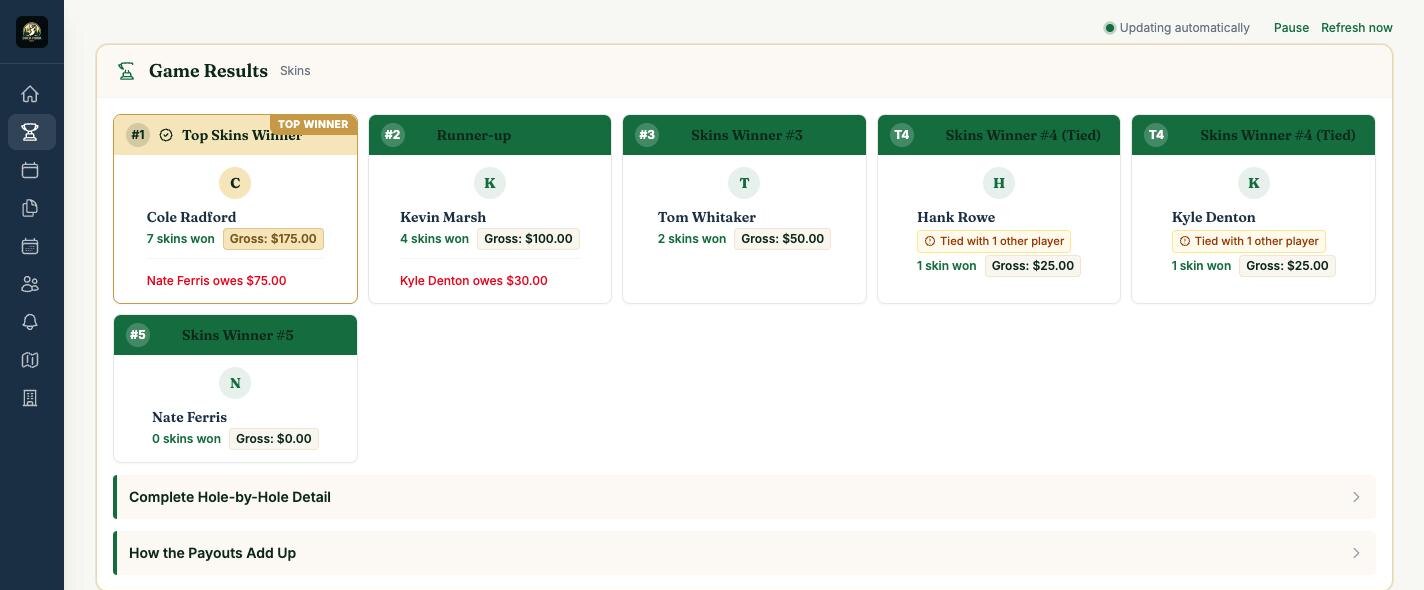Click the Game Results trophy icon in the header
This screenshot has height=590, width=1424.
pos(126,71)
